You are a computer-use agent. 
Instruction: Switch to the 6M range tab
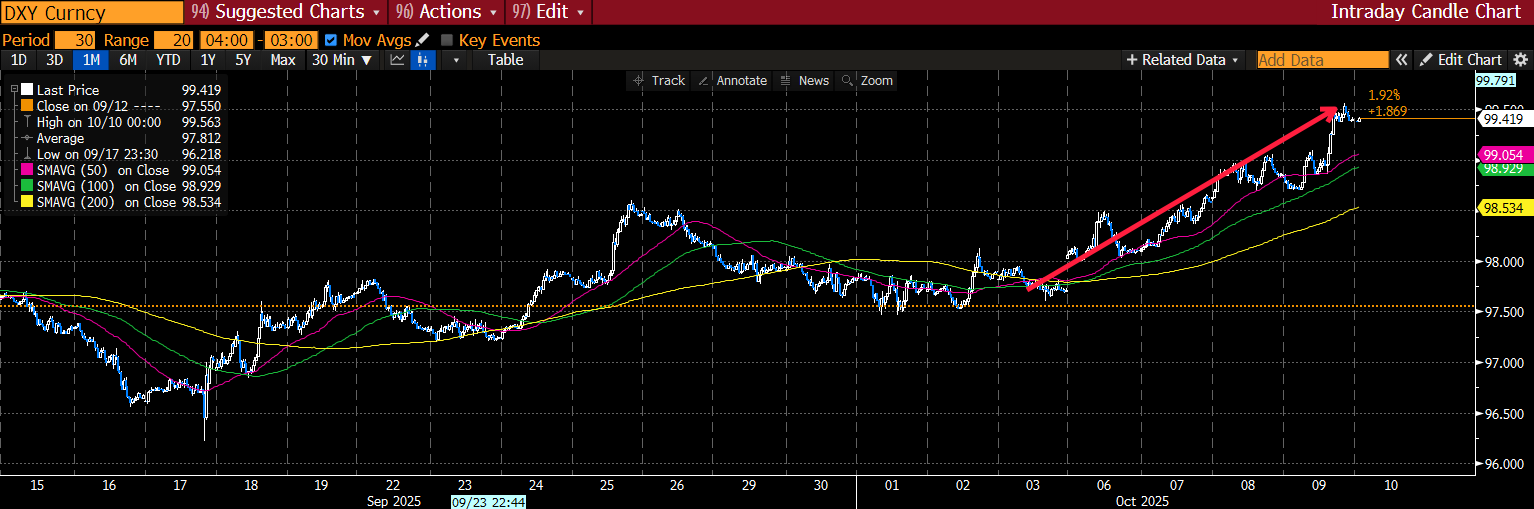pos(127,60)
